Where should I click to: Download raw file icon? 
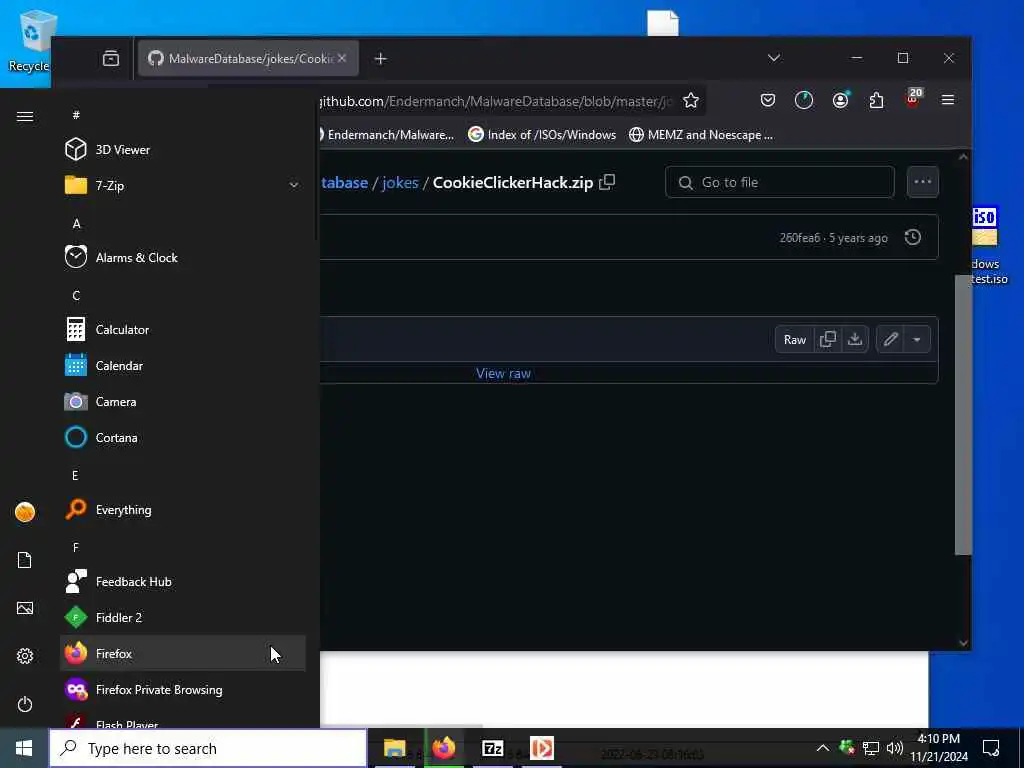click(855, 340)
